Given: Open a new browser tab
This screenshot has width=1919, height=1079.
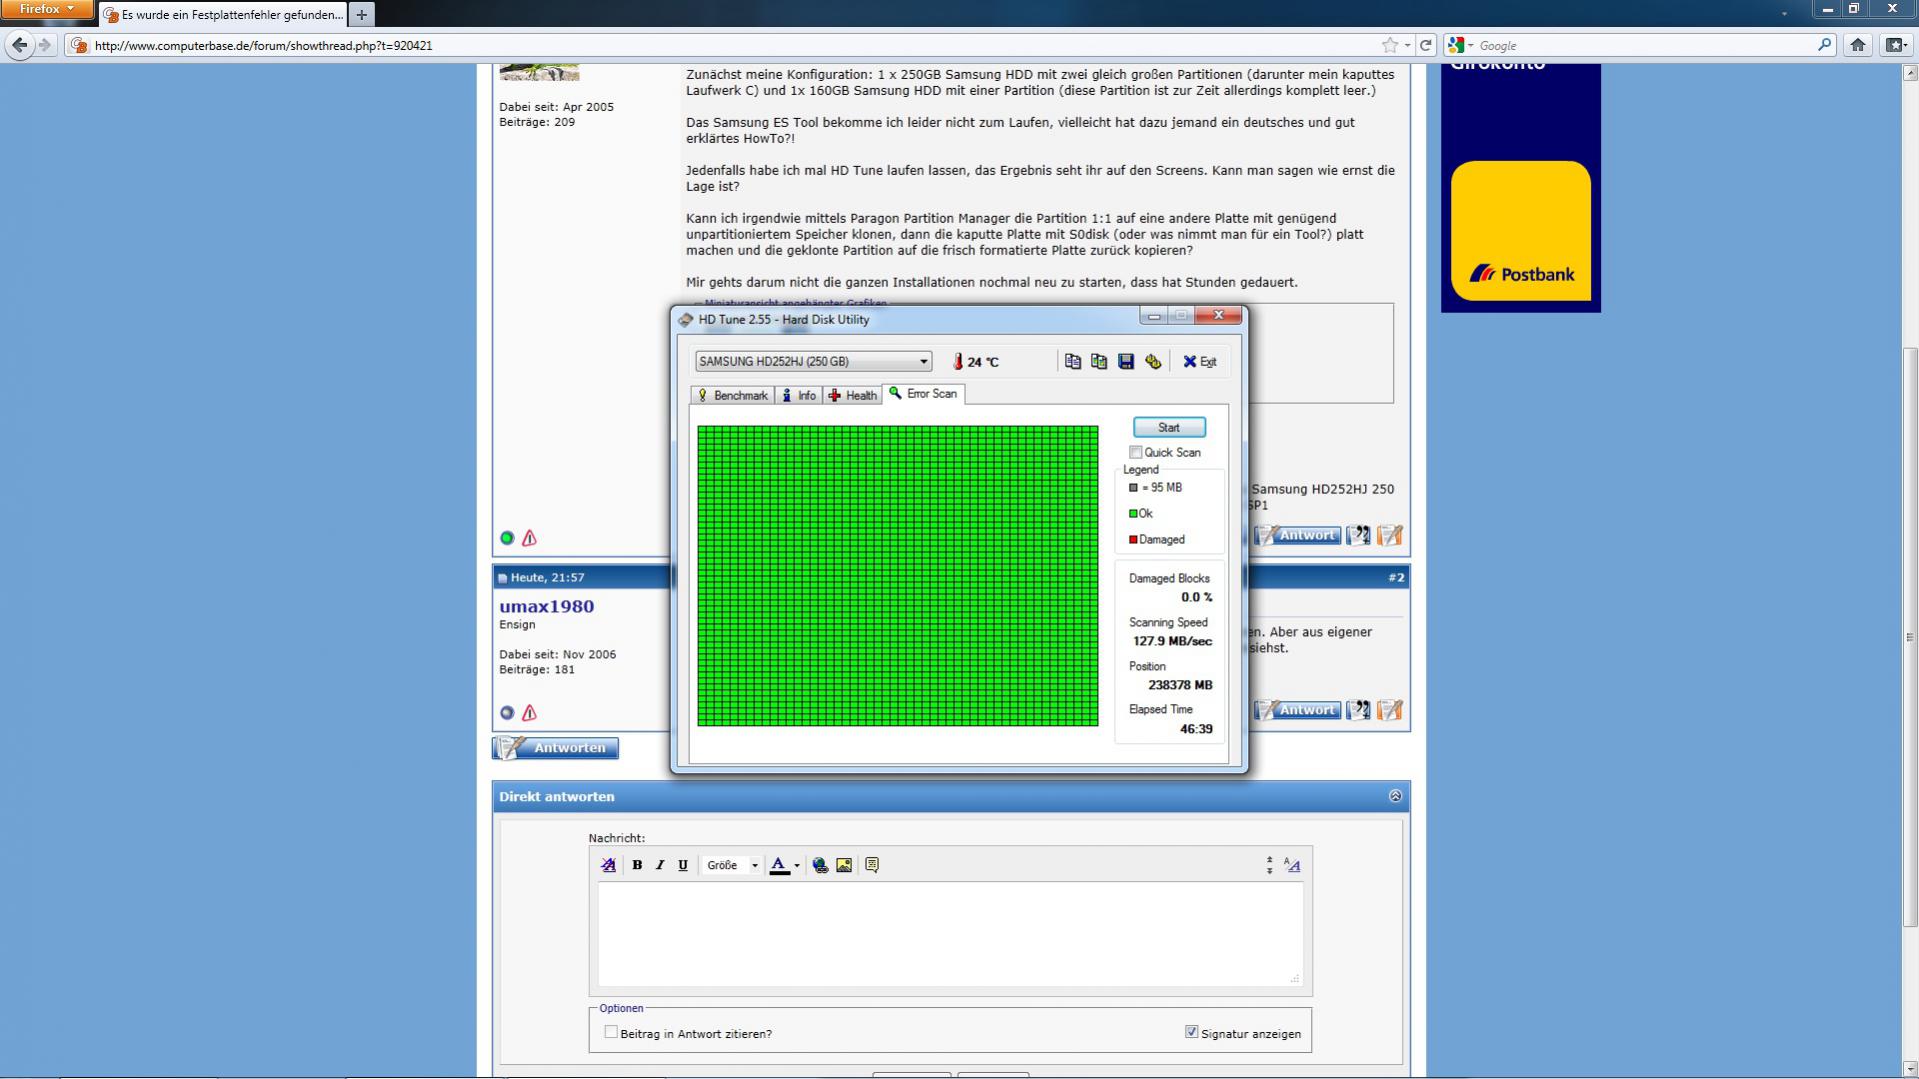Looking at the screenshot, I should (362, 15).
